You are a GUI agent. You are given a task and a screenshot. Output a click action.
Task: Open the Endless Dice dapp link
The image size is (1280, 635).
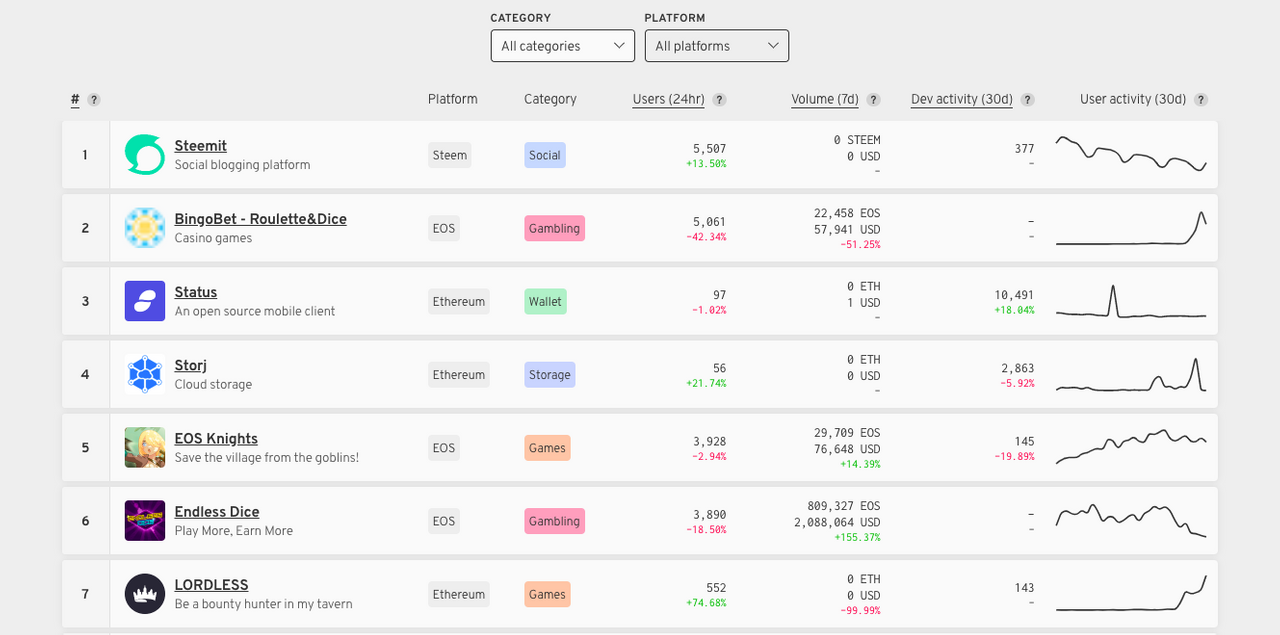(x=217, y=512)
